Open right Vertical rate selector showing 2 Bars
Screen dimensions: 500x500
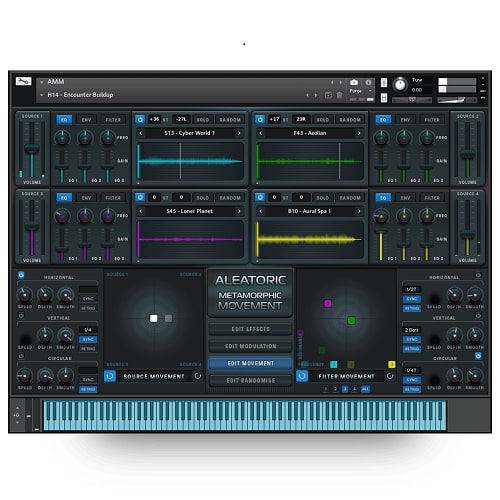pyautogui.click(x=412, y=330)
